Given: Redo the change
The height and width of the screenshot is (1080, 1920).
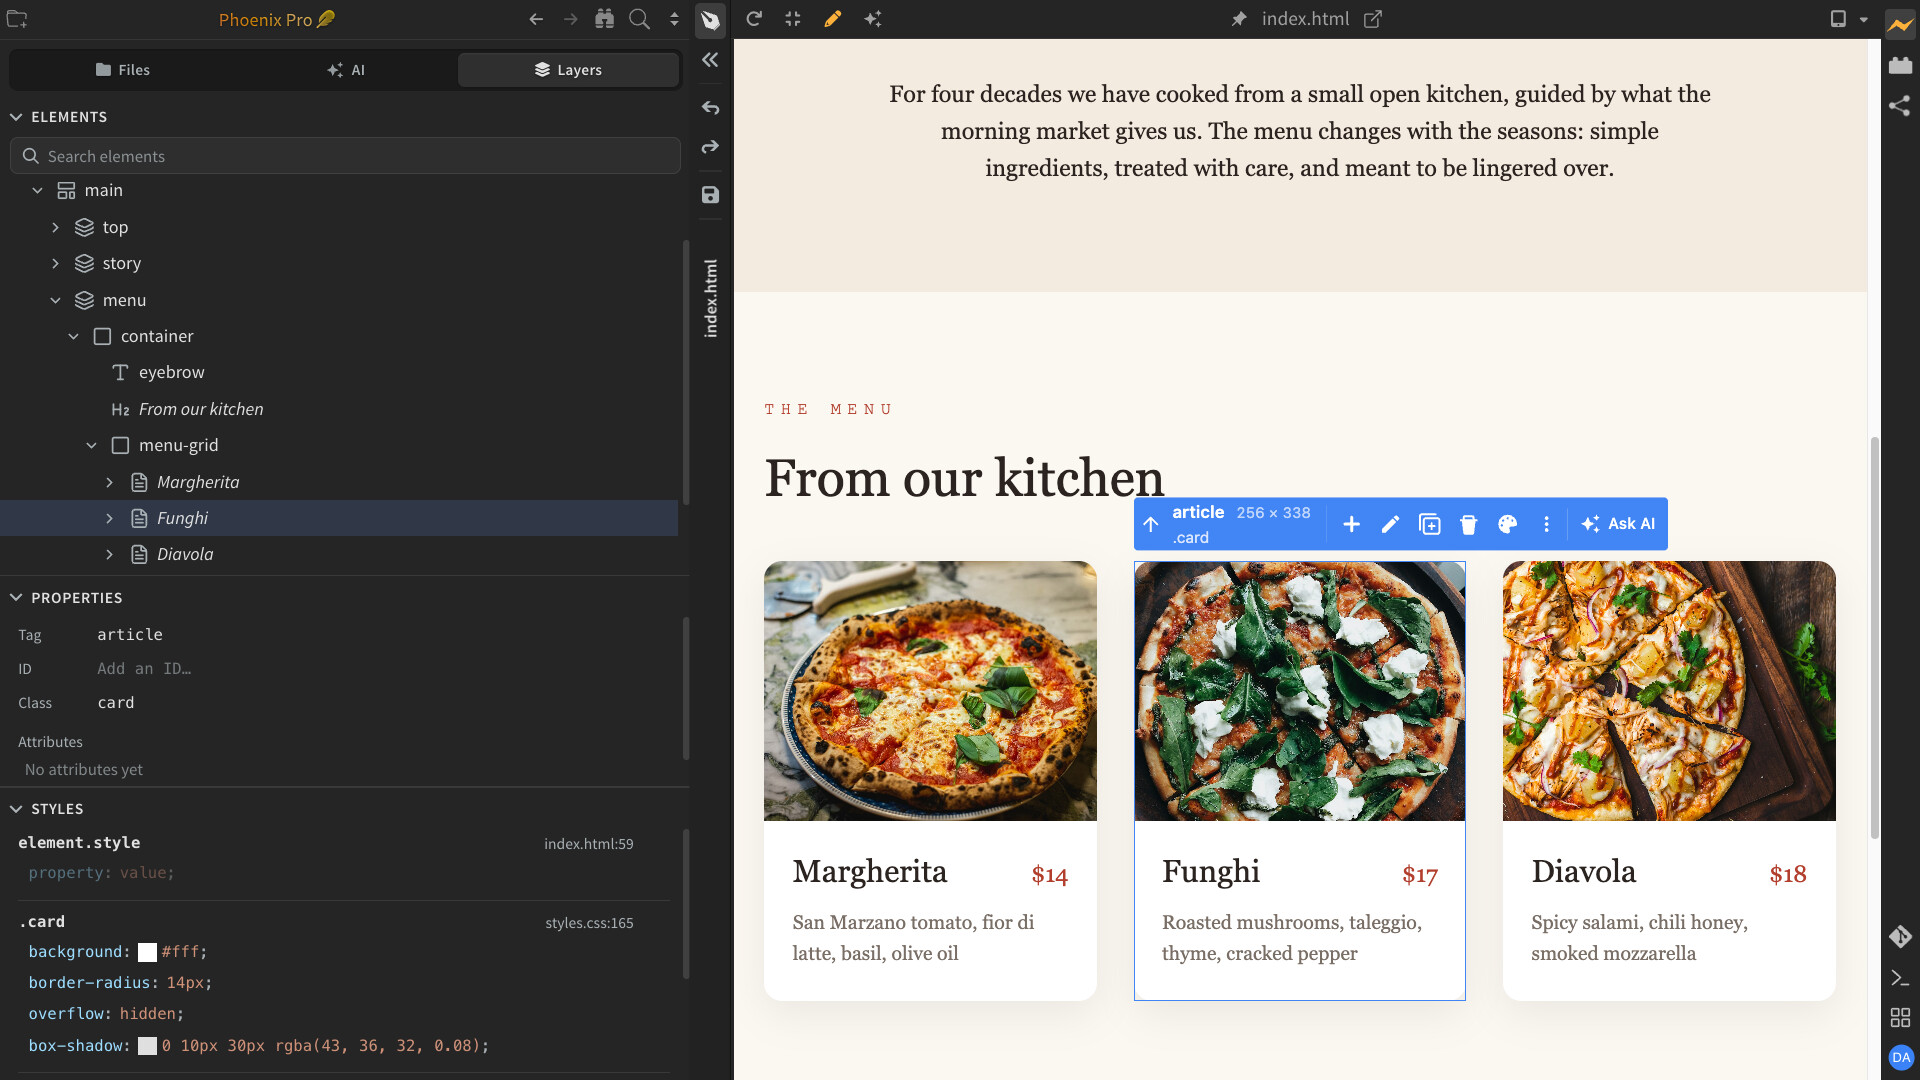Looking at the screenshot, I should click(x=710, y=147).
